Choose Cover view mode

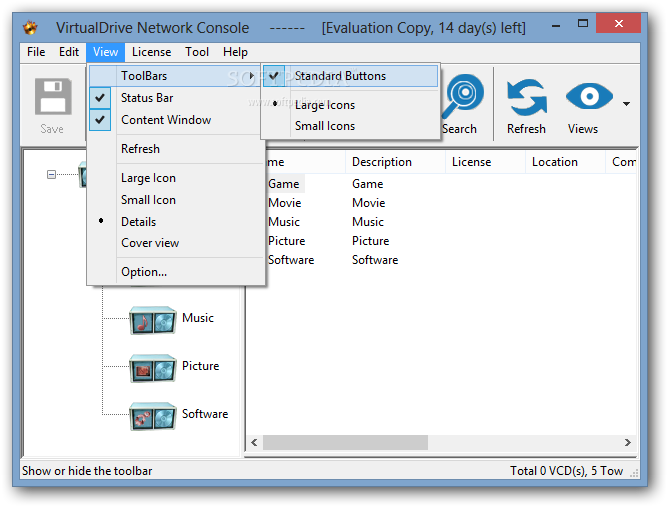tap(176, 243)
